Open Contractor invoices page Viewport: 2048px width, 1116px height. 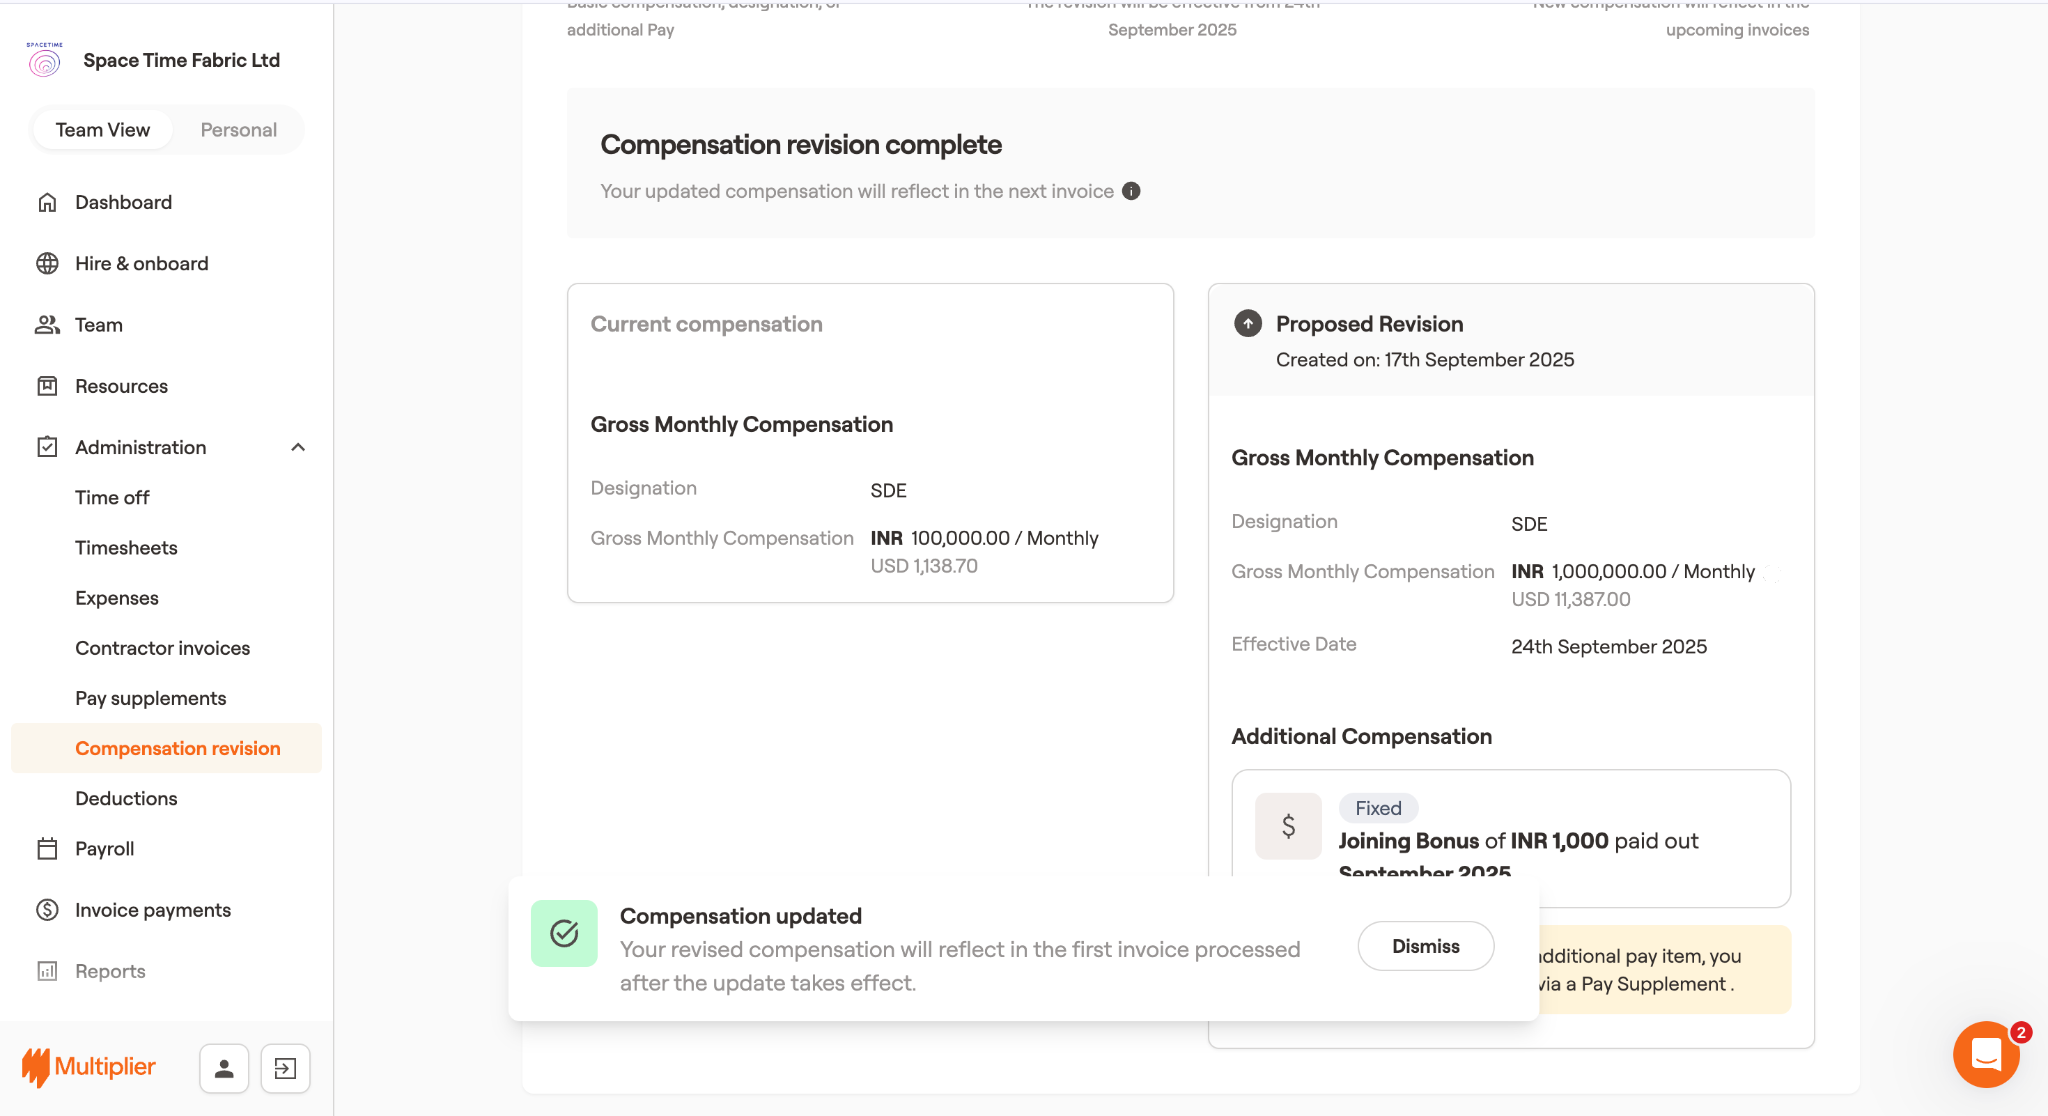click(162, 648)
